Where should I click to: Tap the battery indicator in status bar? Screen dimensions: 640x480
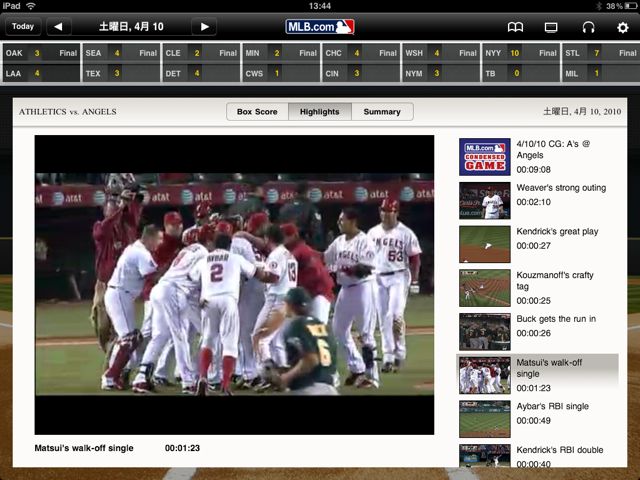[x=631, y=6]
